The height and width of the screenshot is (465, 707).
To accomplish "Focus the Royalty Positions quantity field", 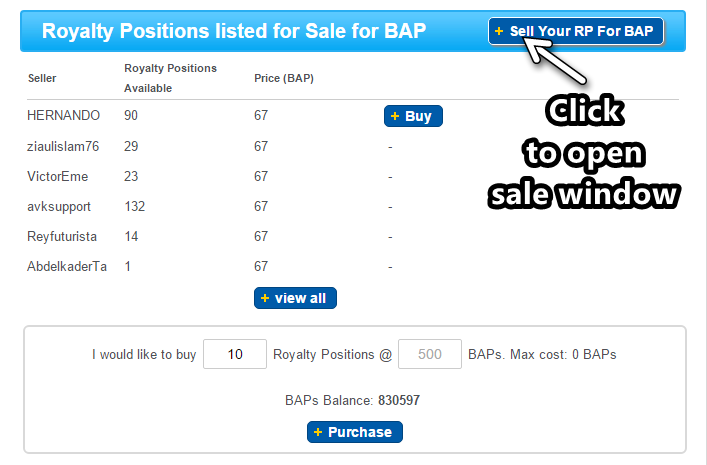I will coord(235,354).
